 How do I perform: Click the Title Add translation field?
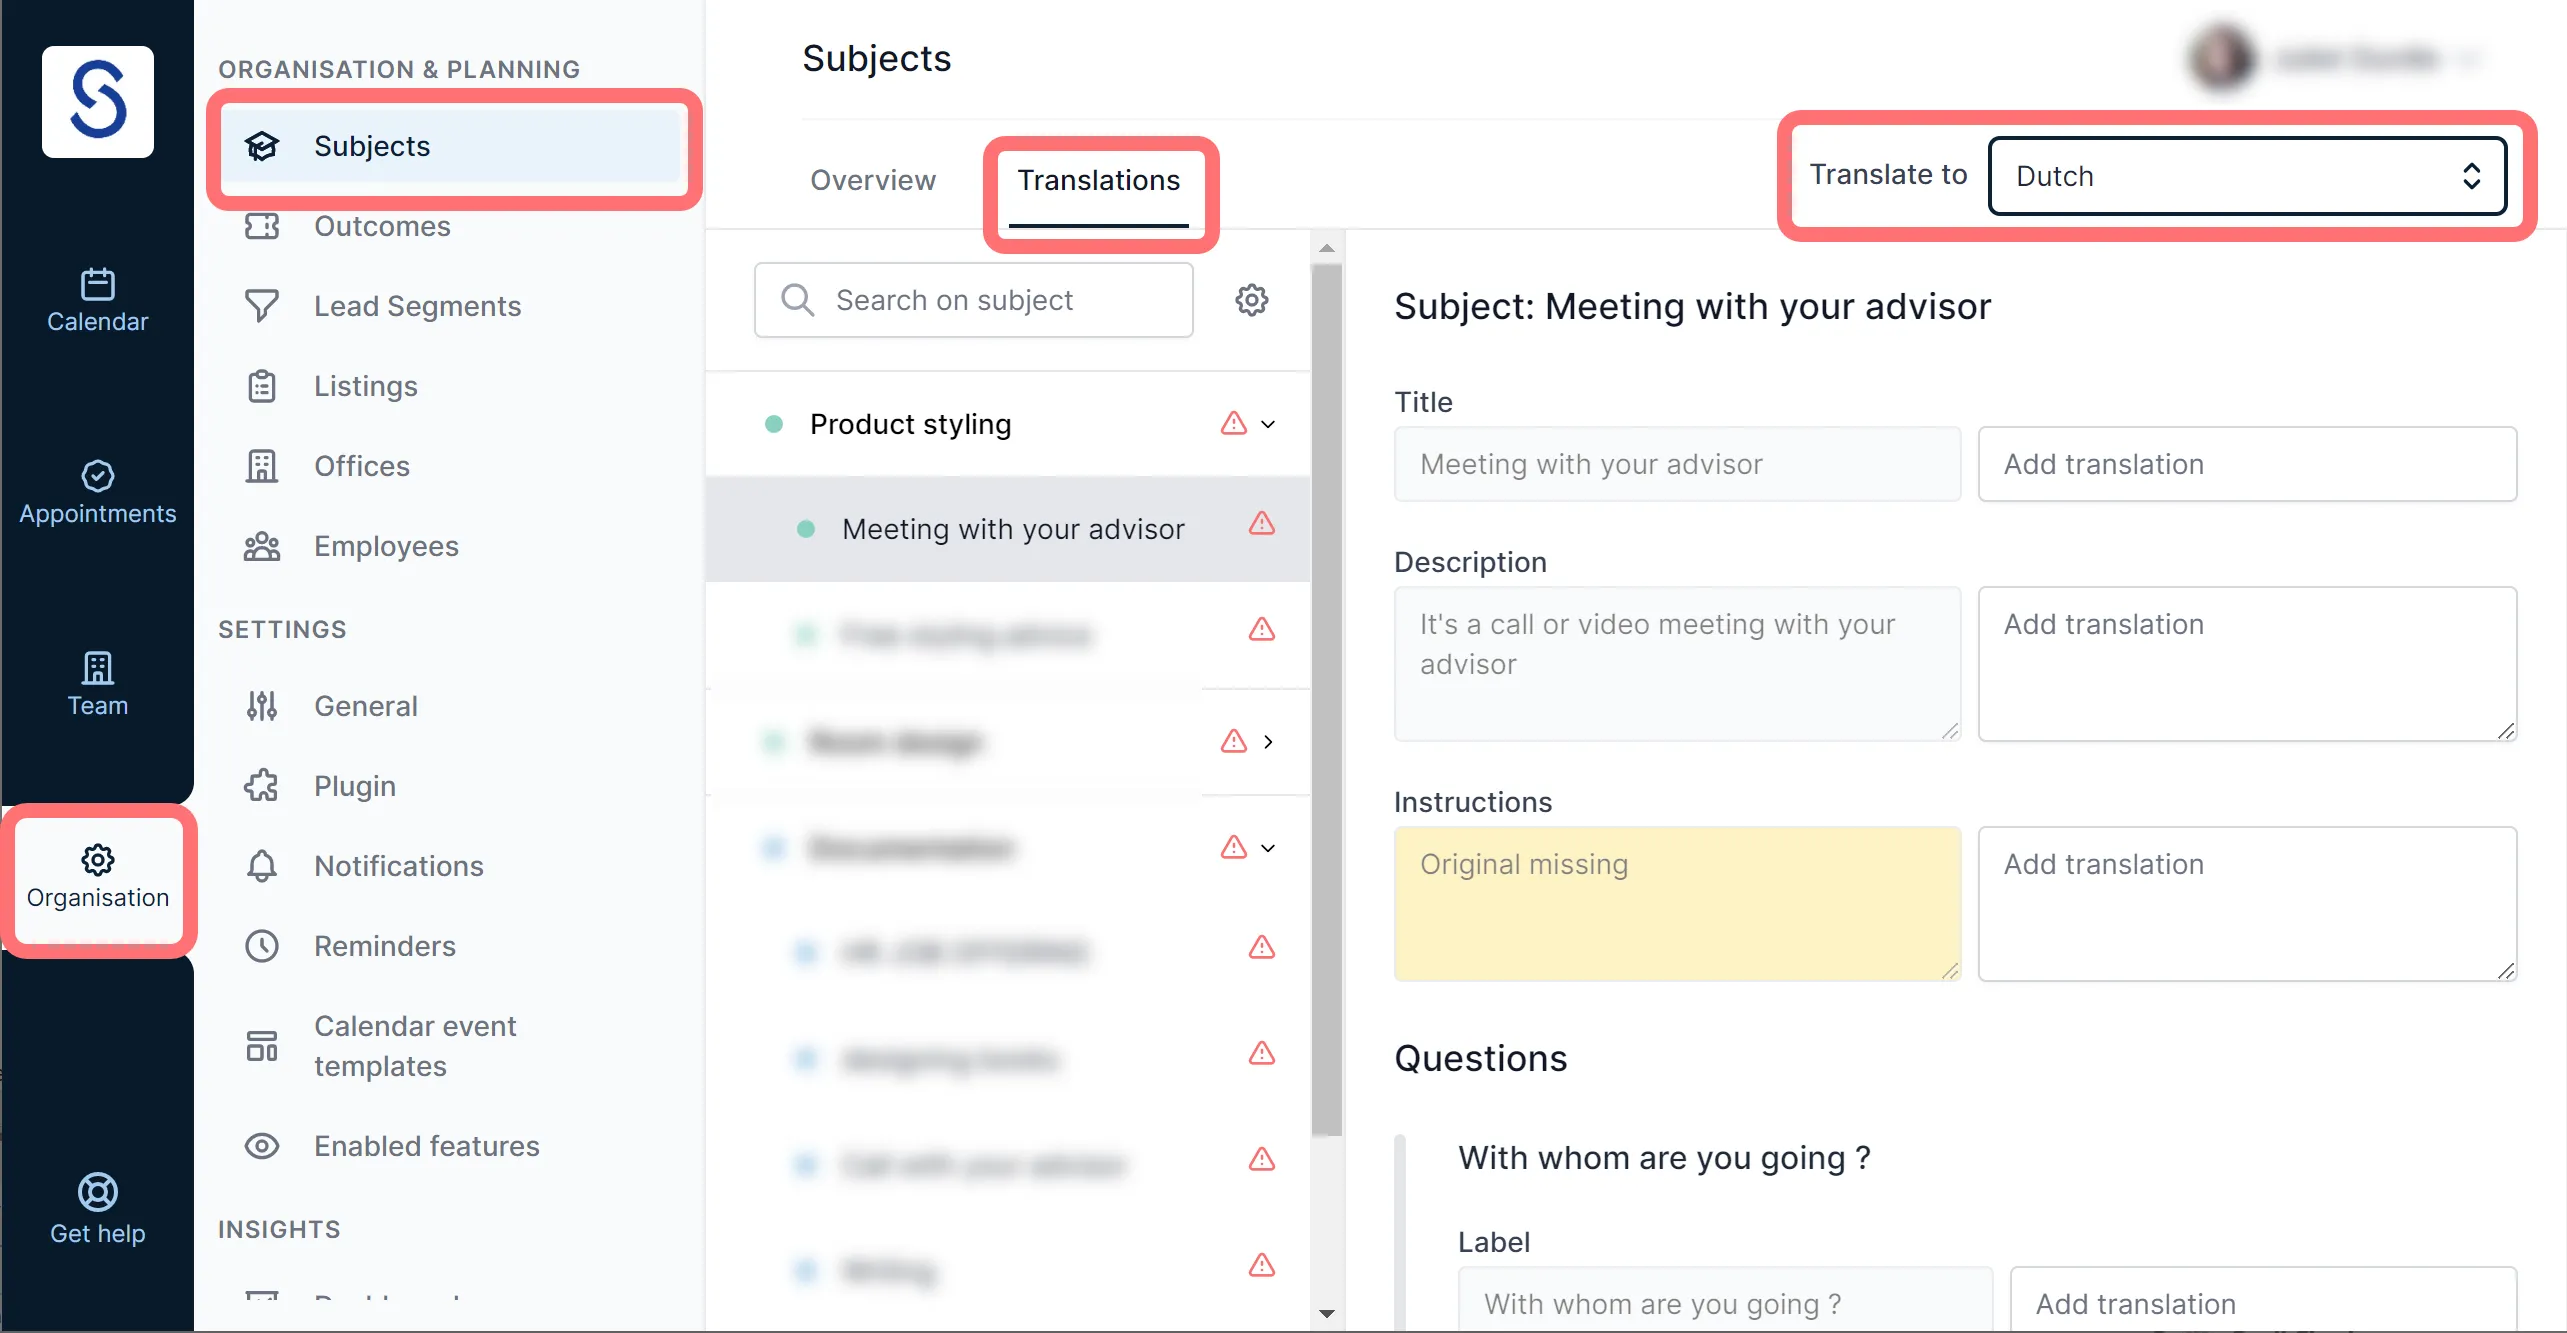pos(2247,464)
